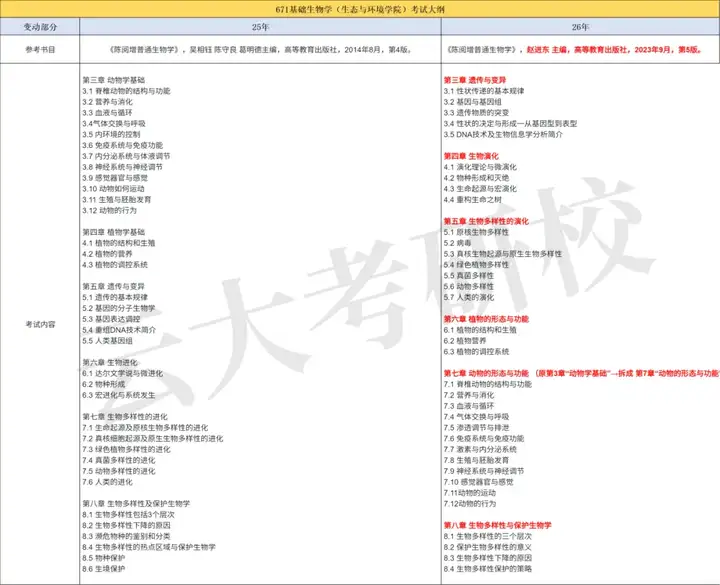The image size is (720, 585).
Task: Click the red heading "第三章 遗传与变异"
Action: pyautogui.click(x=475, y=80)
